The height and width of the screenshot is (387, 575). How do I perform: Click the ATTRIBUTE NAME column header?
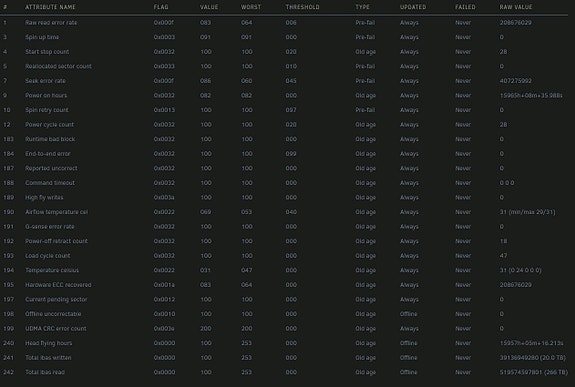coord(50,7)
